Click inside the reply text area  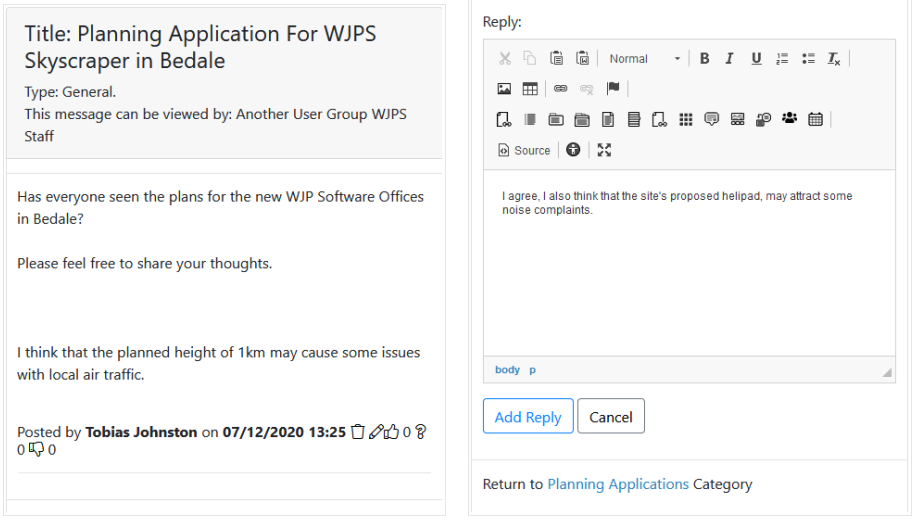coord(689,263)
